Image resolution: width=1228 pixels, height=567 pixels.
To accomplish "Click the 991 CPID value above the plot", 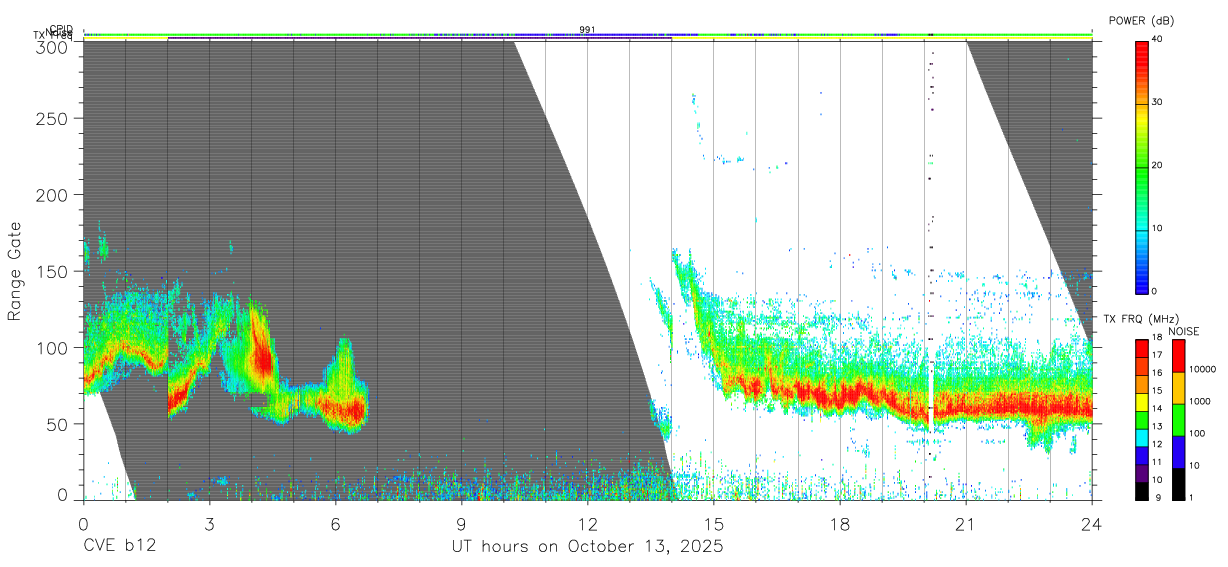I will (x=587, y=30).
